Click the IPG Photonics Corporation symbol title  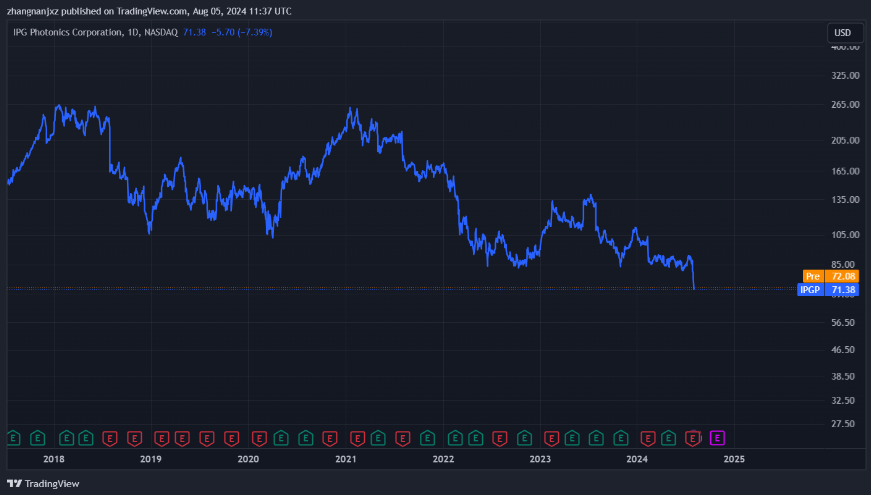tap(68, 32)
